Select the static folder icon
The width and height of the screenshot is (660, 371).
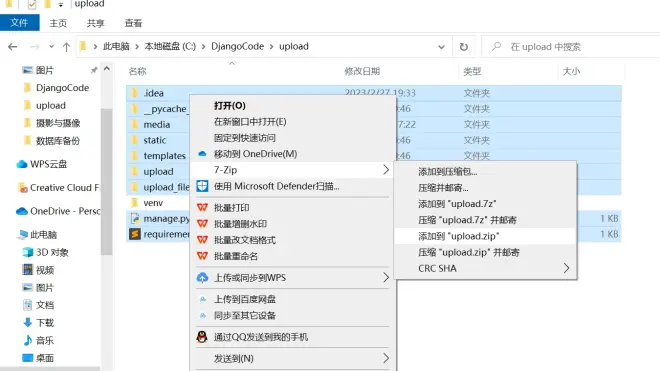(x=135, y=140)
